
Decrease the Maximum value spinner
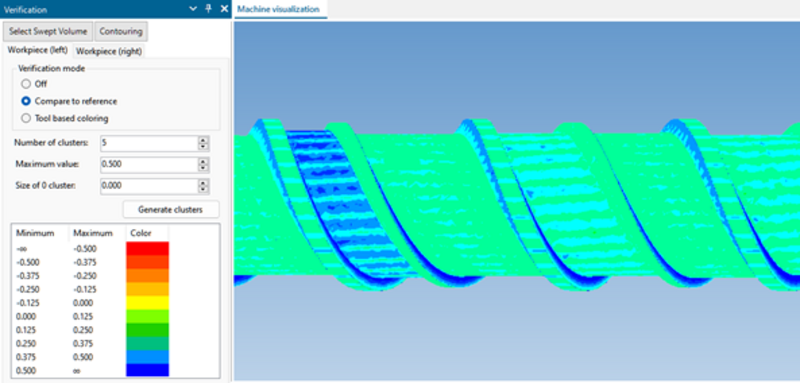pos(204,168)
